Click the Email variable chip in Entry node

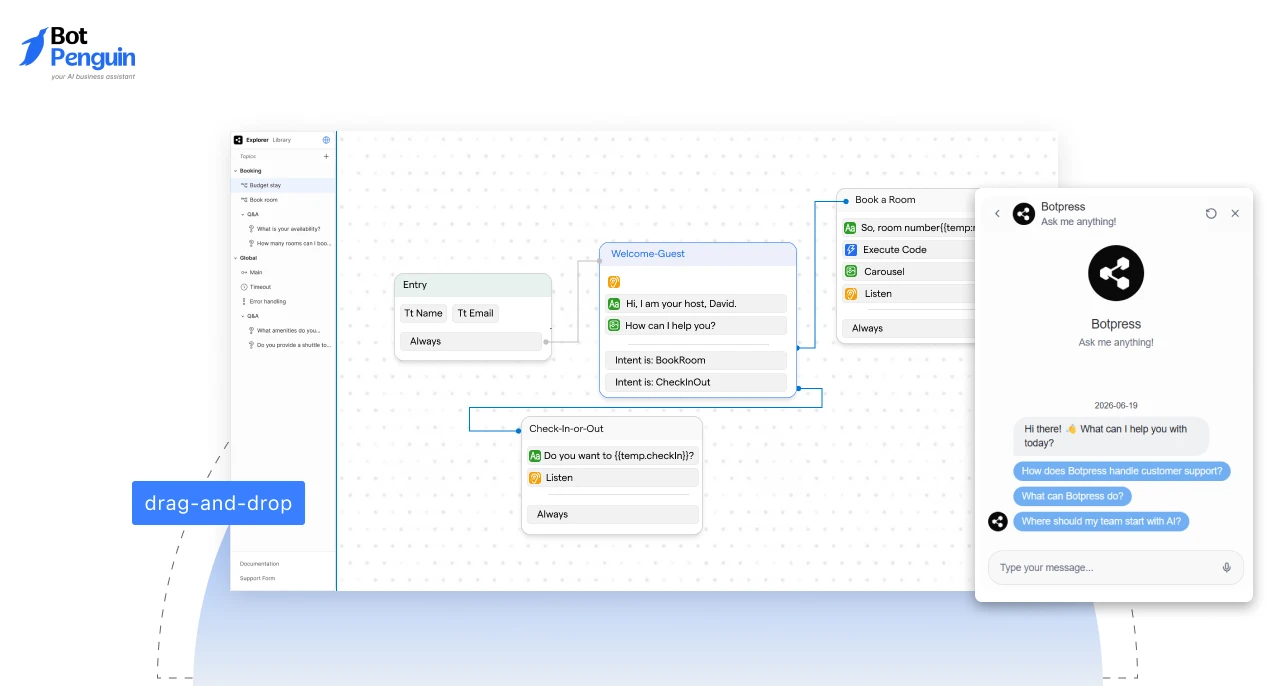tap(475, 313)
